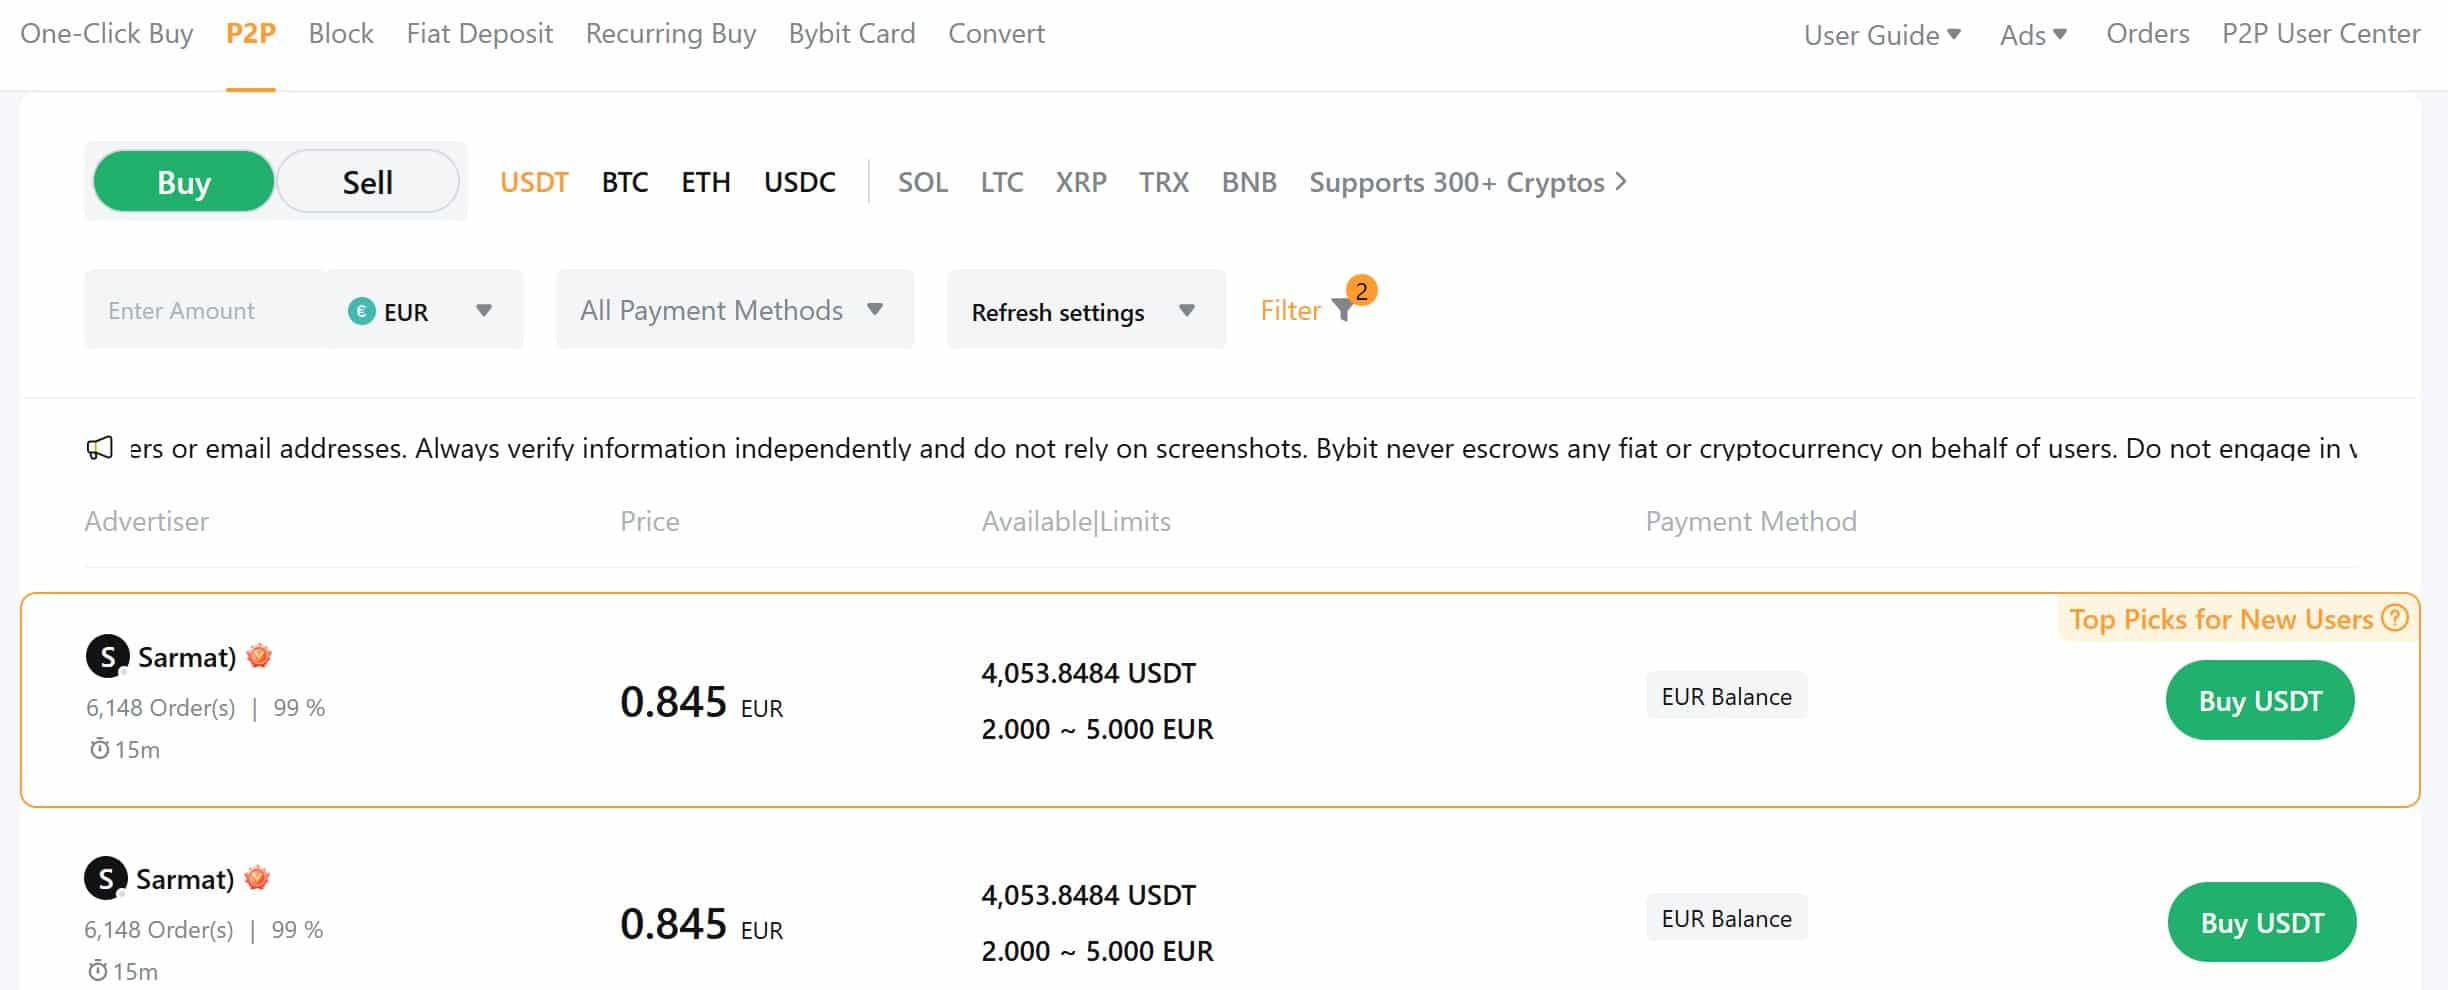Open the Block tab
The image size is (2448, 990).
pos(341,34)
